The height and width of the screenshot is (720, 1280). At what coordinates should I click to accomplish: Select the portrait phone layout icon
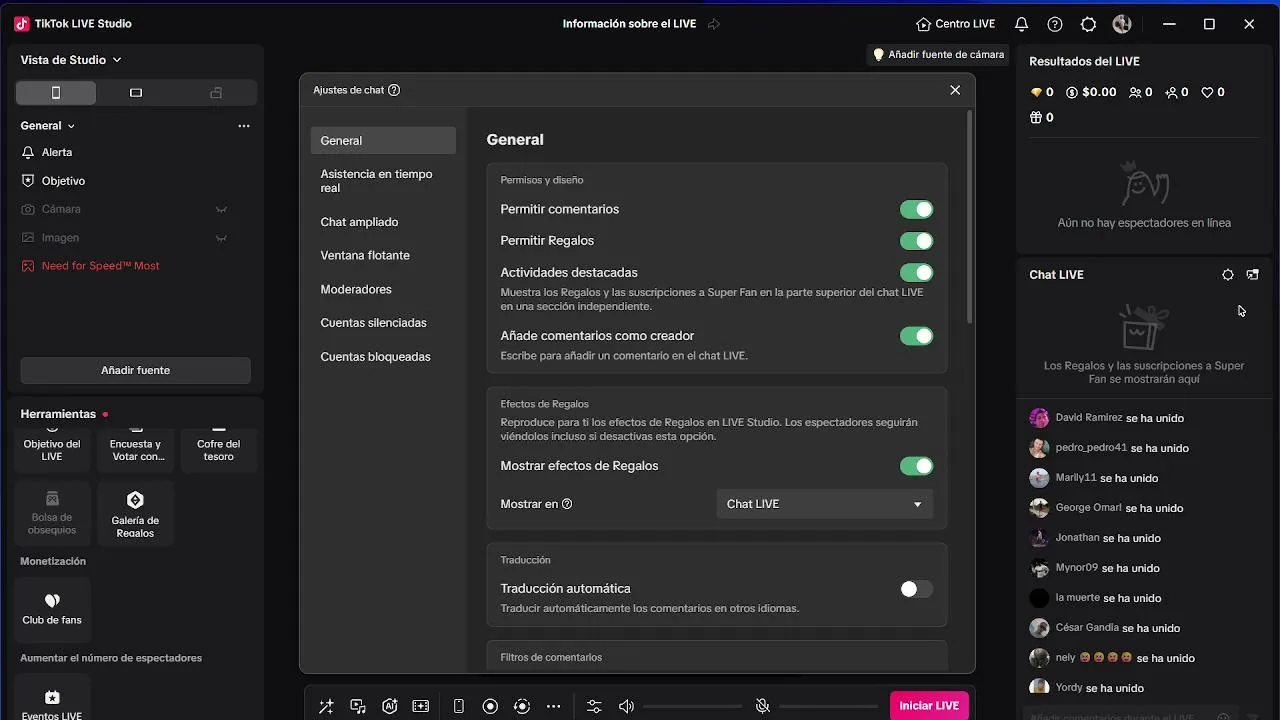(x=56, y=93)
